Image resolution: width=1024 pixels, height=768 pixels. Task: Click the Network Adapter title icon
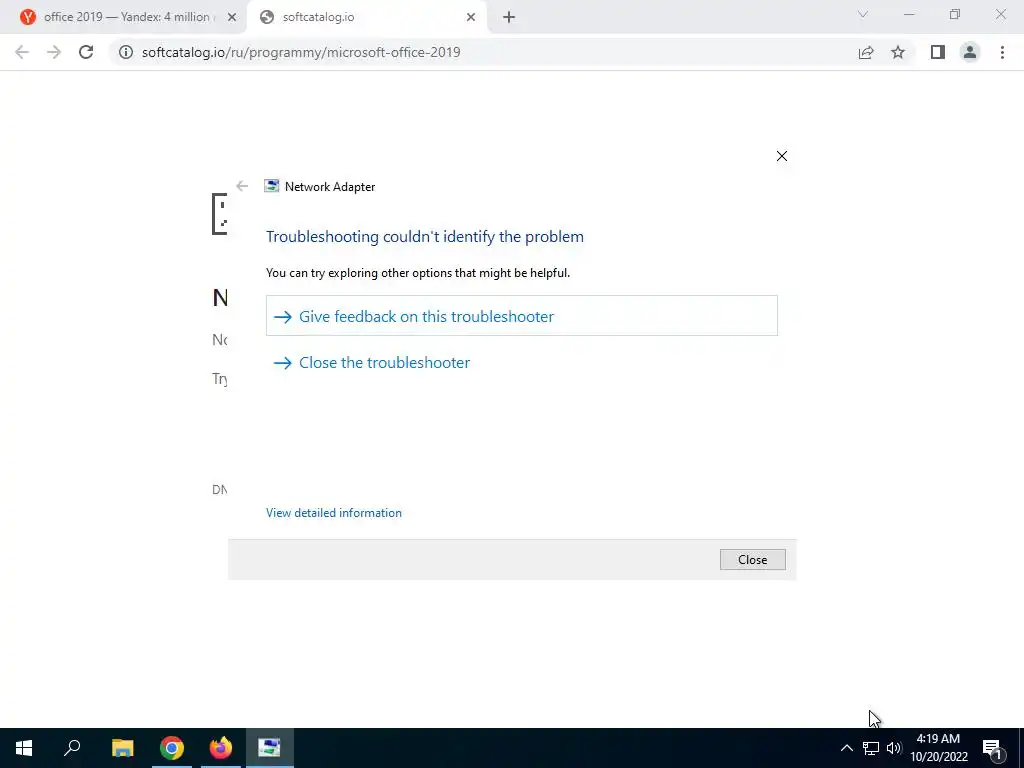272,186
